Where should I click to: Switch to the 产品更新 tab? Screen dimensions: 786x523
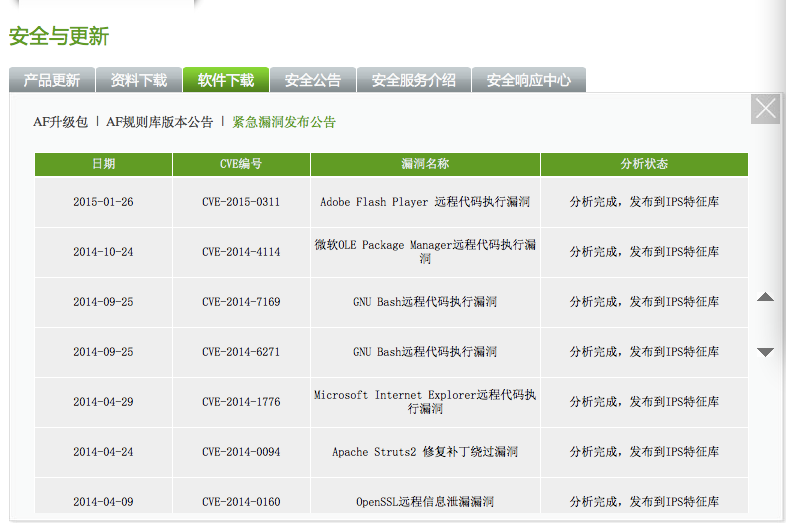tap(52, 80)
